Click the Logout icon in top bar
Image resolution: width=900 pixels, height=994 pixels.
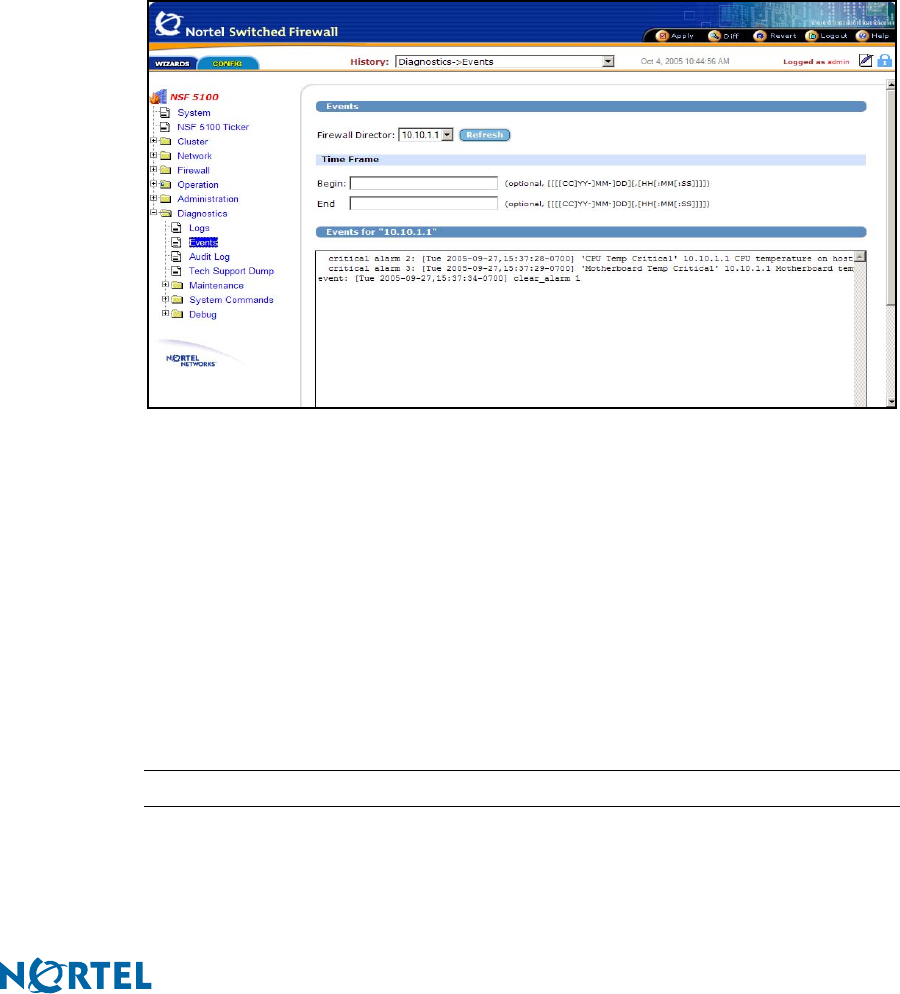click(811, 36)
